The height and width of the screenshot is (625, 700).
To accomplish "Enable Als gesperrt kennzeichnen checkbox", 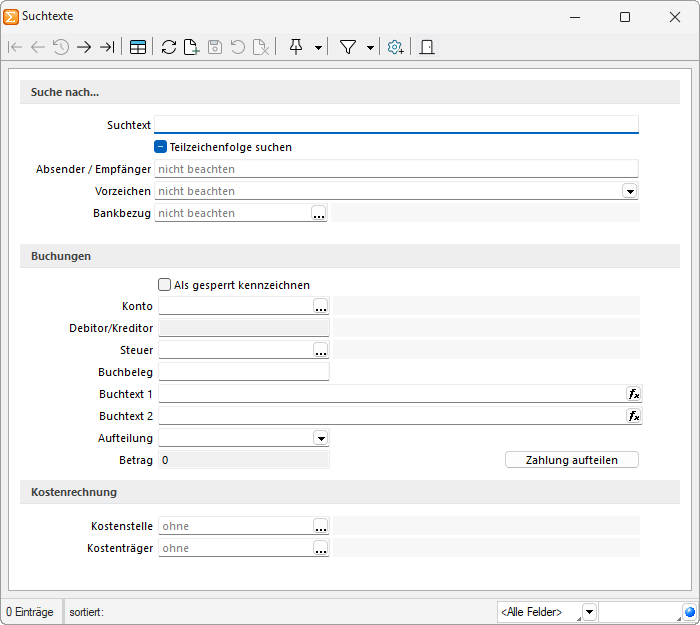I will [x=165, y=284].
